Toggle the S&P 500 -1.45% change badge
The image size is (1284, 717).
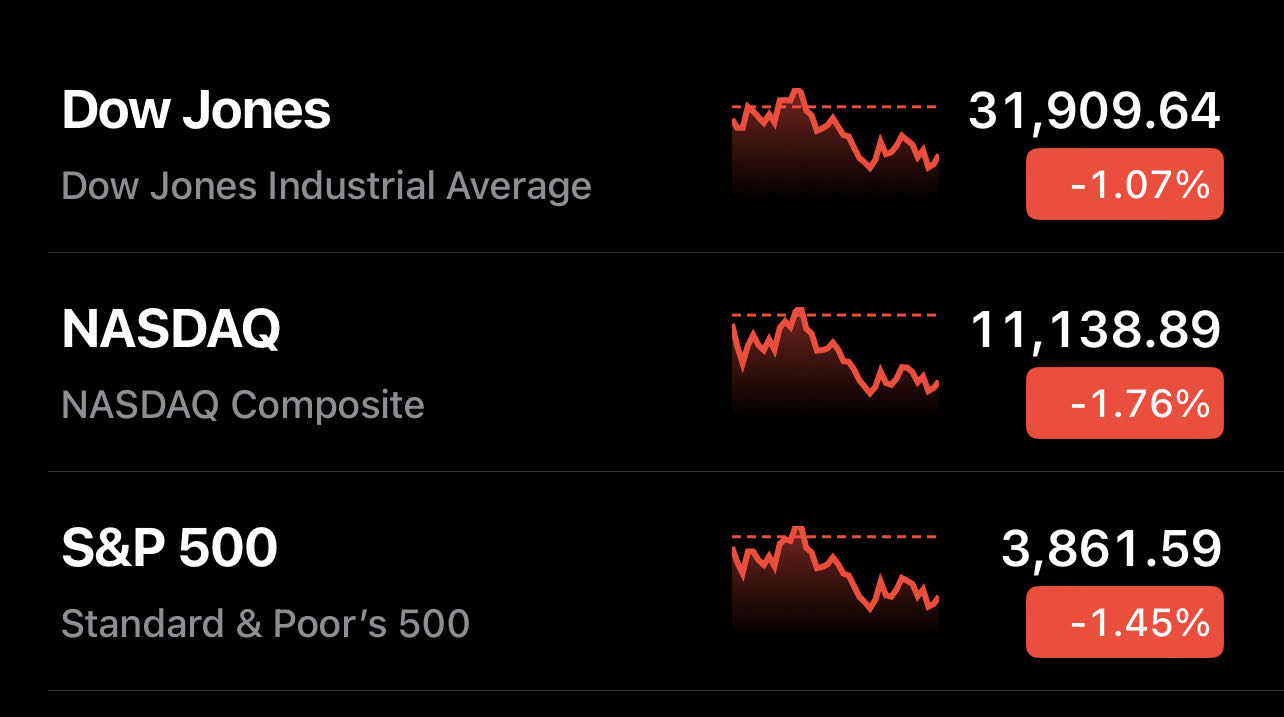coord(1124,622)
